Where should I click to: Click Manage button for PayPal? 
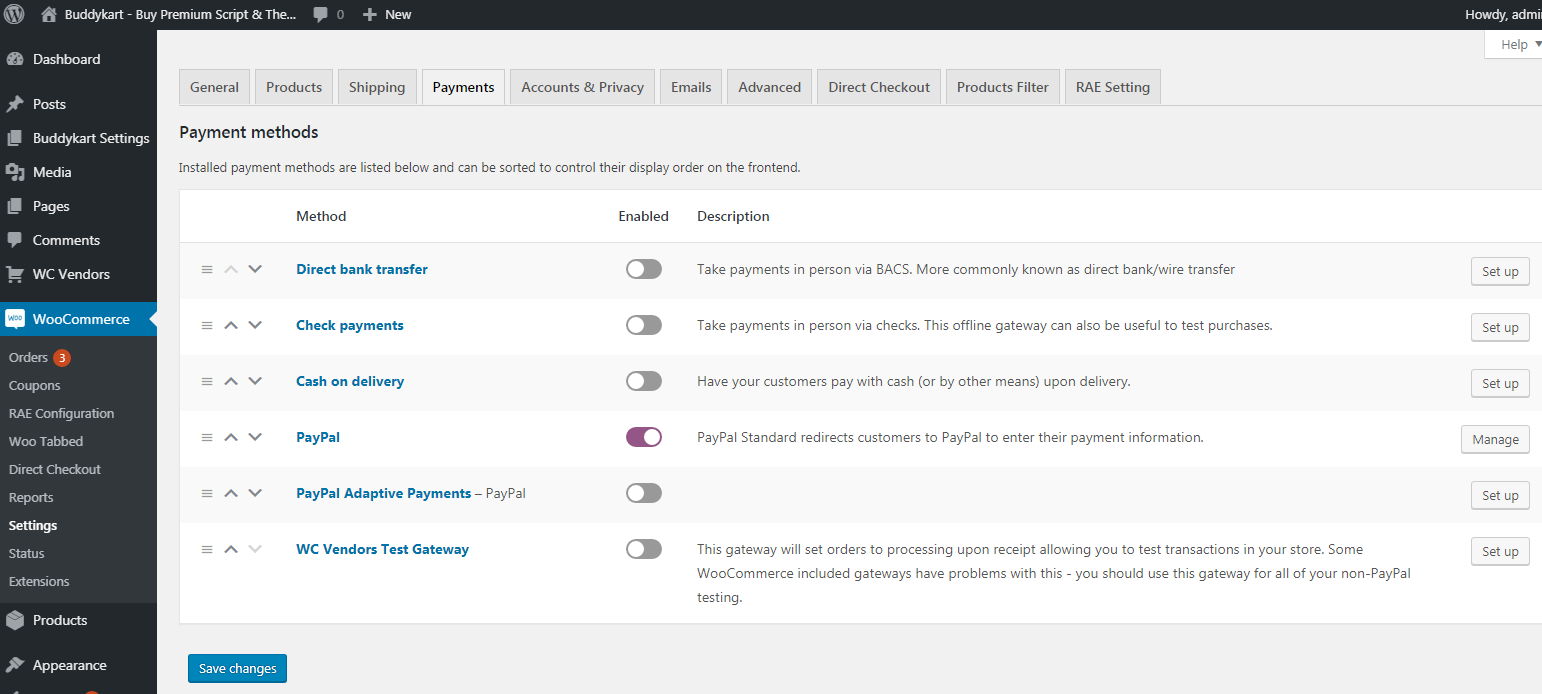(x=1495, y=439)
